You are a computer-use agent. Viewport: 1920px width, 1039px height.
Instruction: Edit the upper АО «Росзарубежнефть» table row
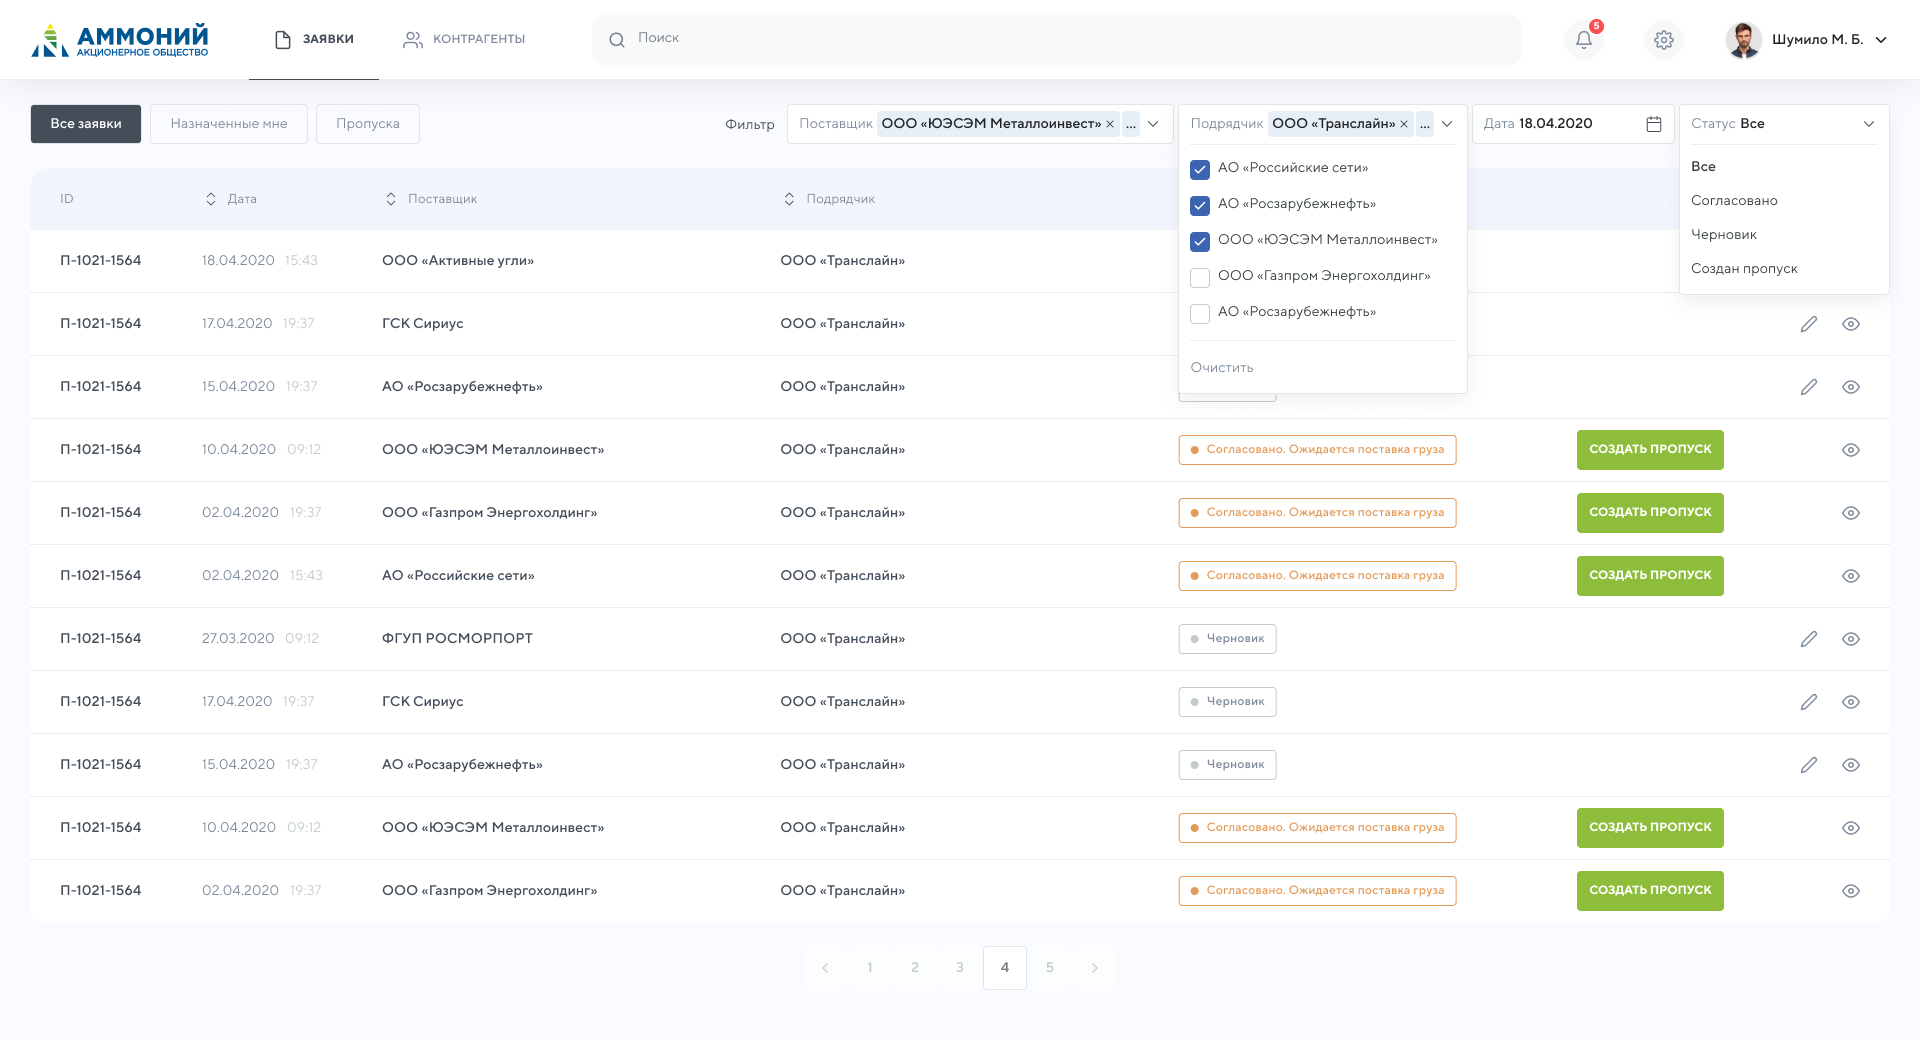(1809, 387)
